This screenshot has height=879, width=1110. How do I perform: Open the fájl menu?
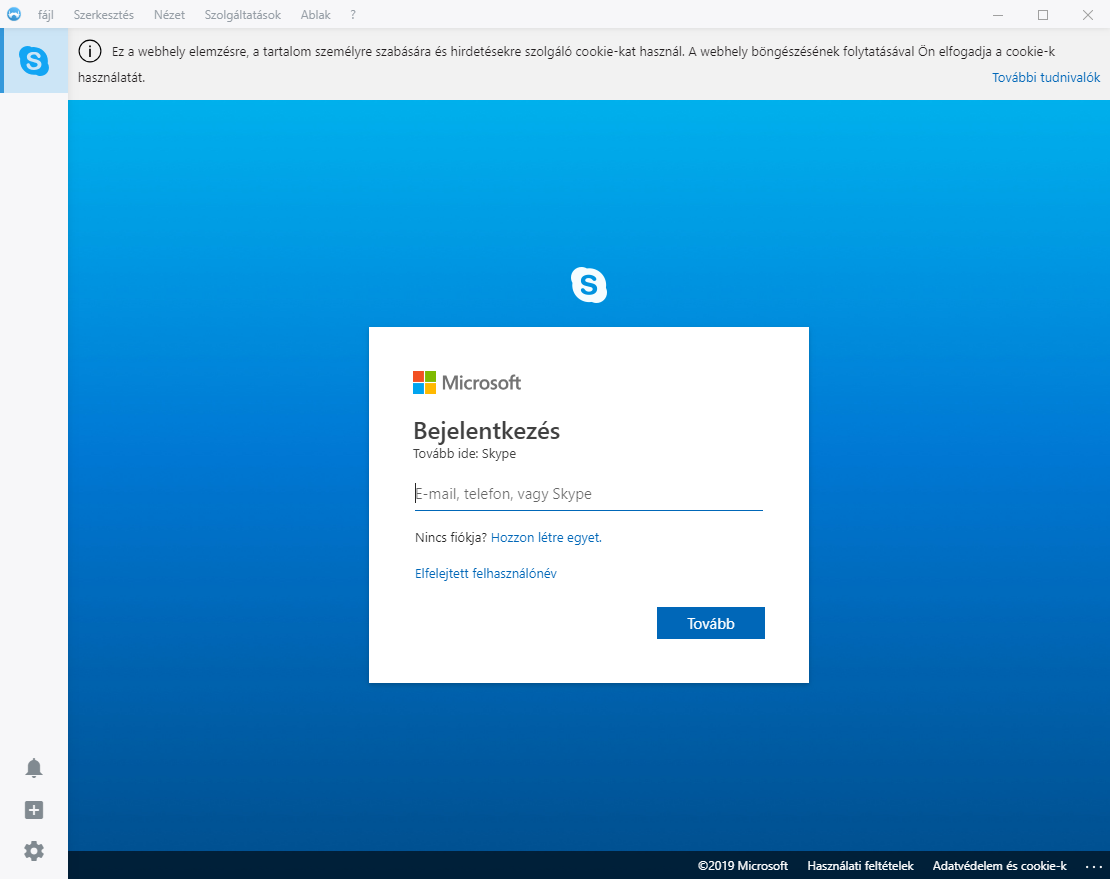point(46,15)
